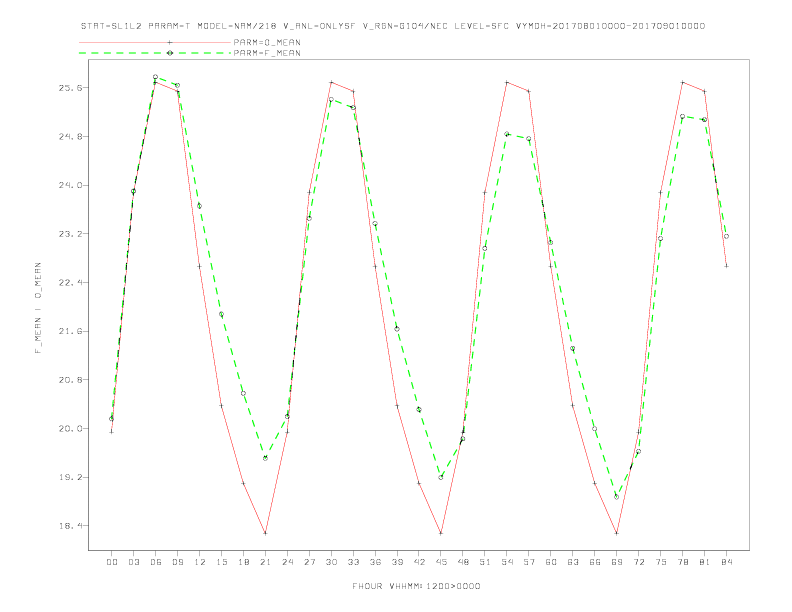Viewport: 792px width, 612px height.
Task: Select the green F_MEAN circle marker at hour 54
Action: [x=507, y=134]
